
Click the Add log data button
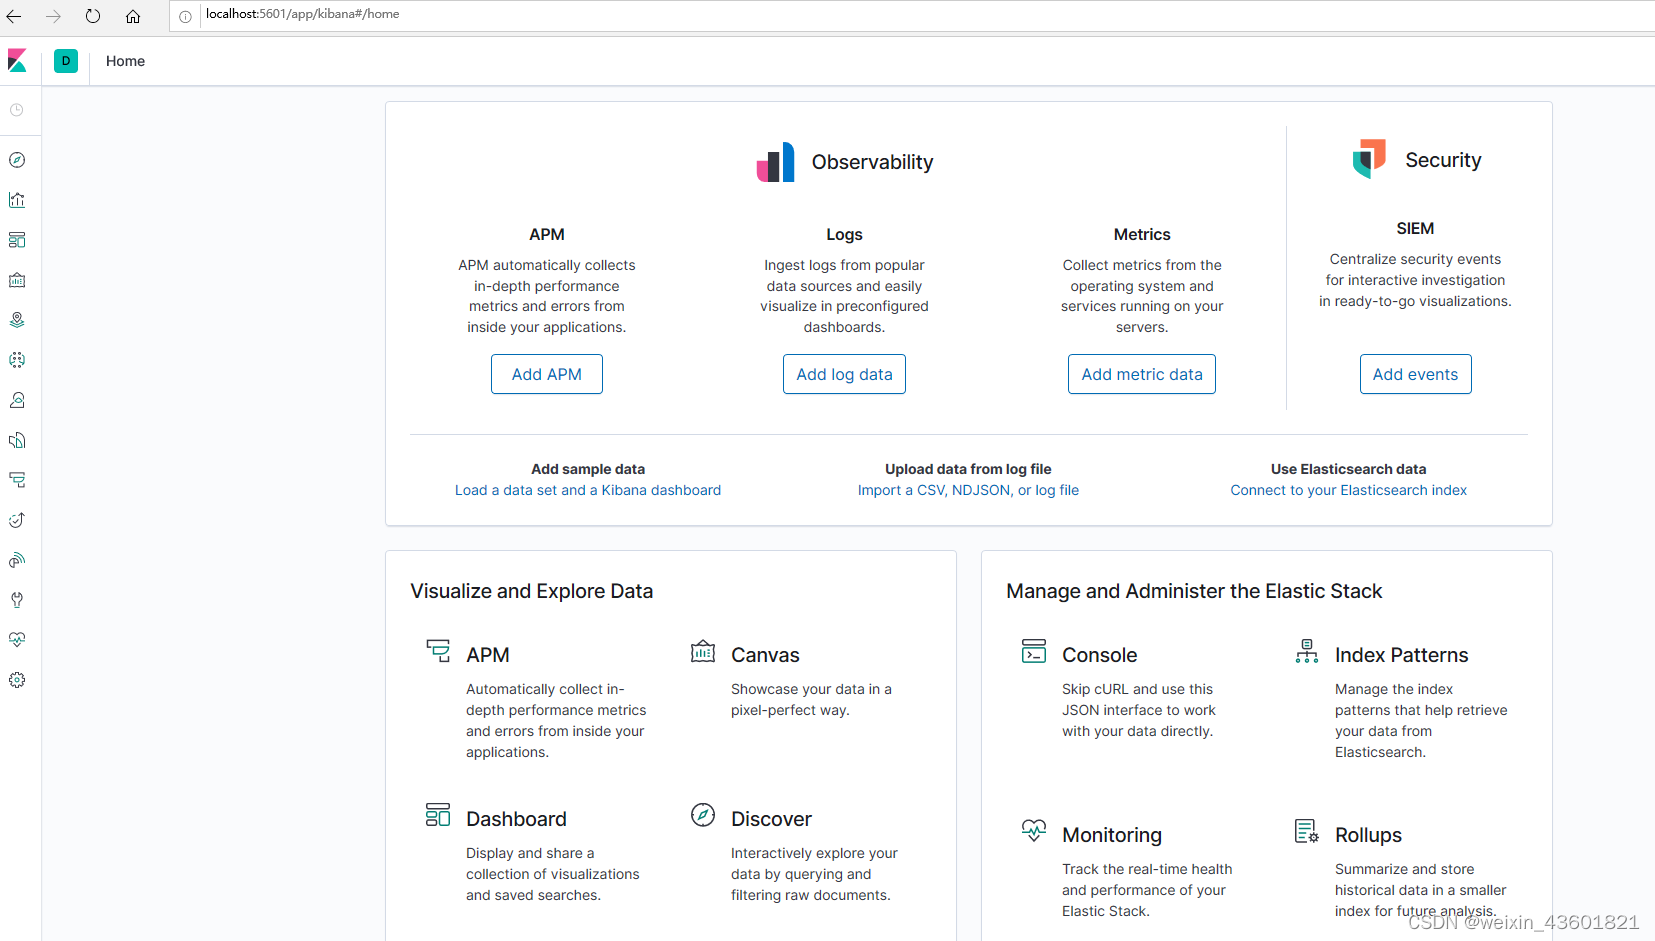(x=844, y=374)
